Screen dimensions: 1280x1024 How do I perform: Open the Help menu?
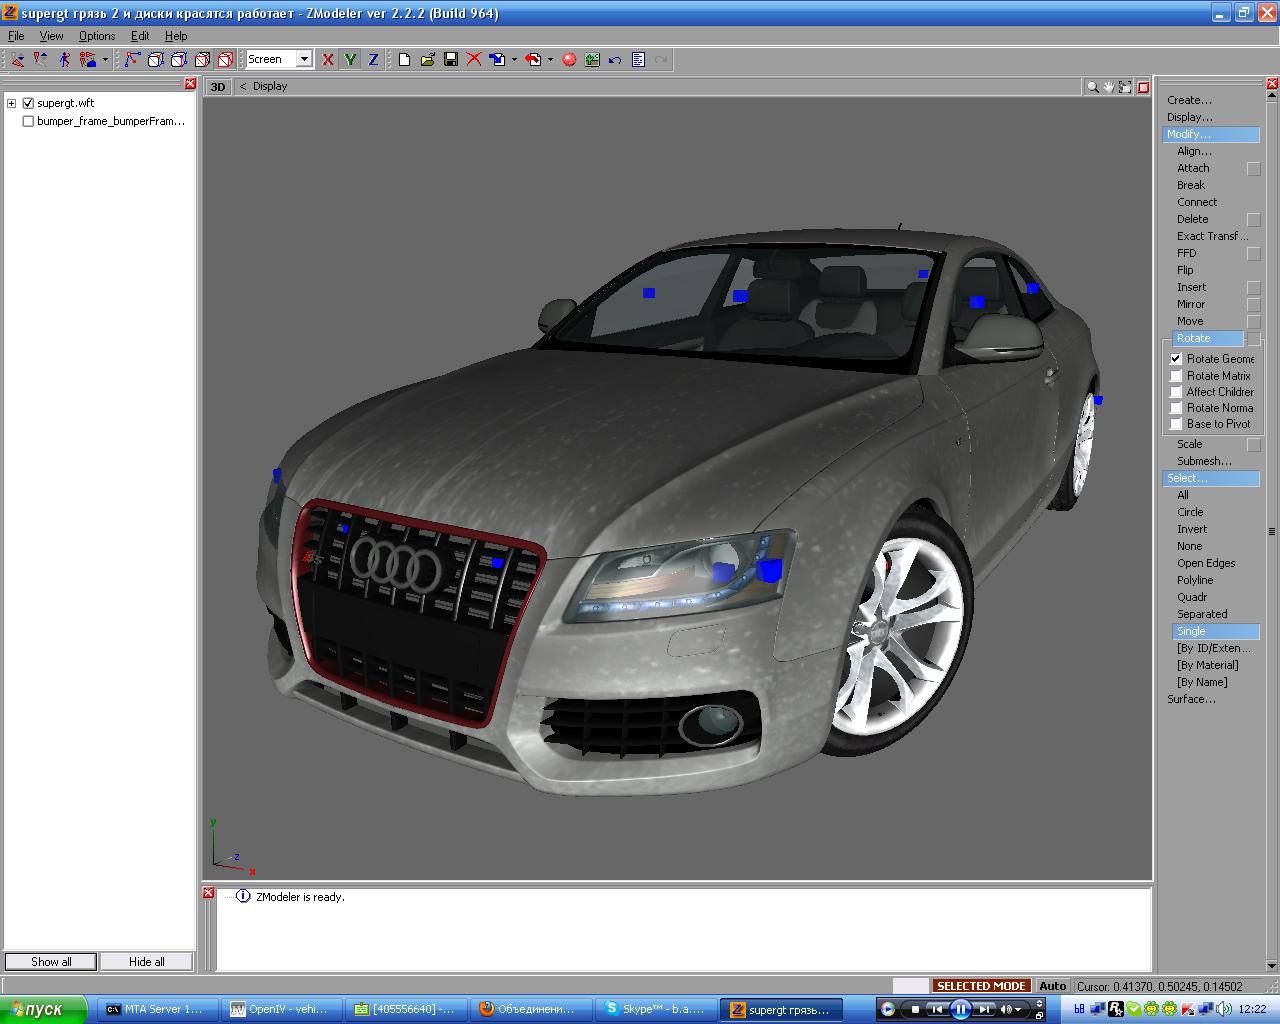[176, 36]
